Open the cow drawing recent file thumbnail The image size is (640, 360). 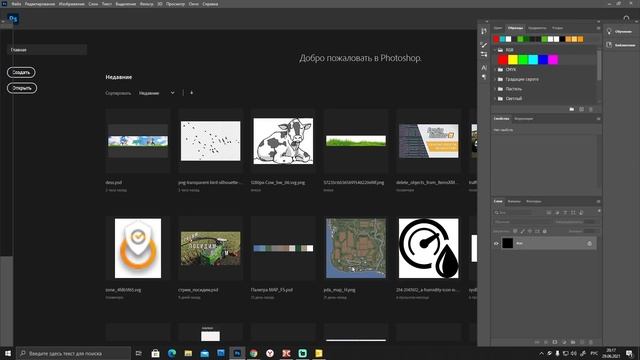pyautogui.click(x=283, y=141)
